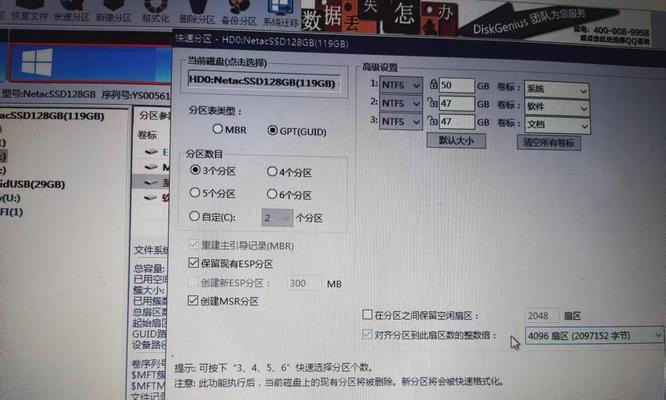666x400 pixels.
Task: Click the 格式化 toolbar icon
Action: pyautogui.click(x=155, y=11)
